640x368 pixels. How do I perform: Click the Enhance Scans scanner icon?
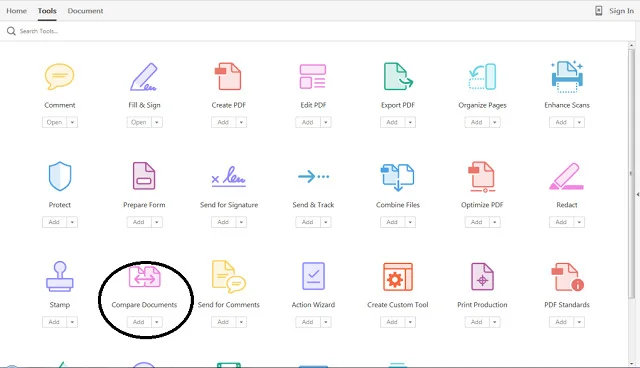pyautogui.click(x=567, y=76)
